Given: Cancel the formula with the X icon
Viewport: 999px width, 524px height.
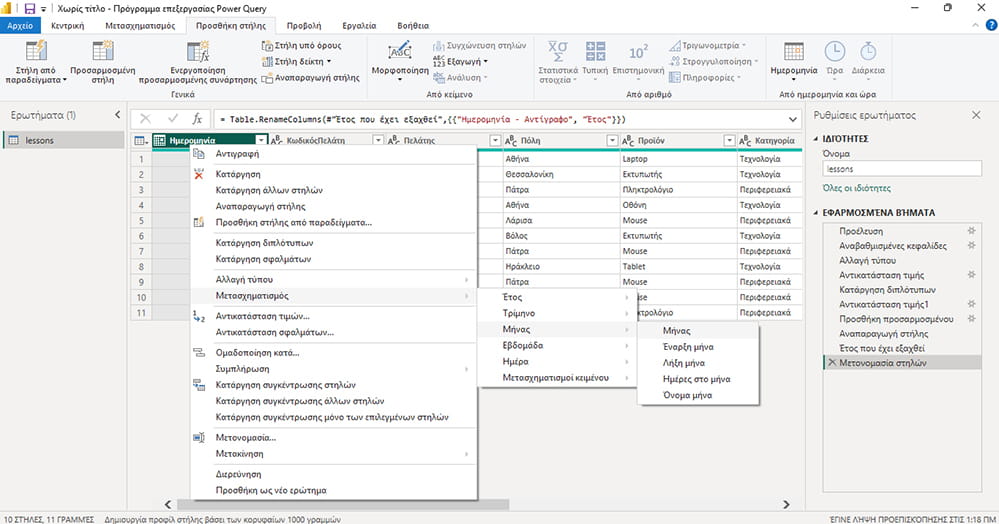Looking at the screenshot, I should [145, 119].
